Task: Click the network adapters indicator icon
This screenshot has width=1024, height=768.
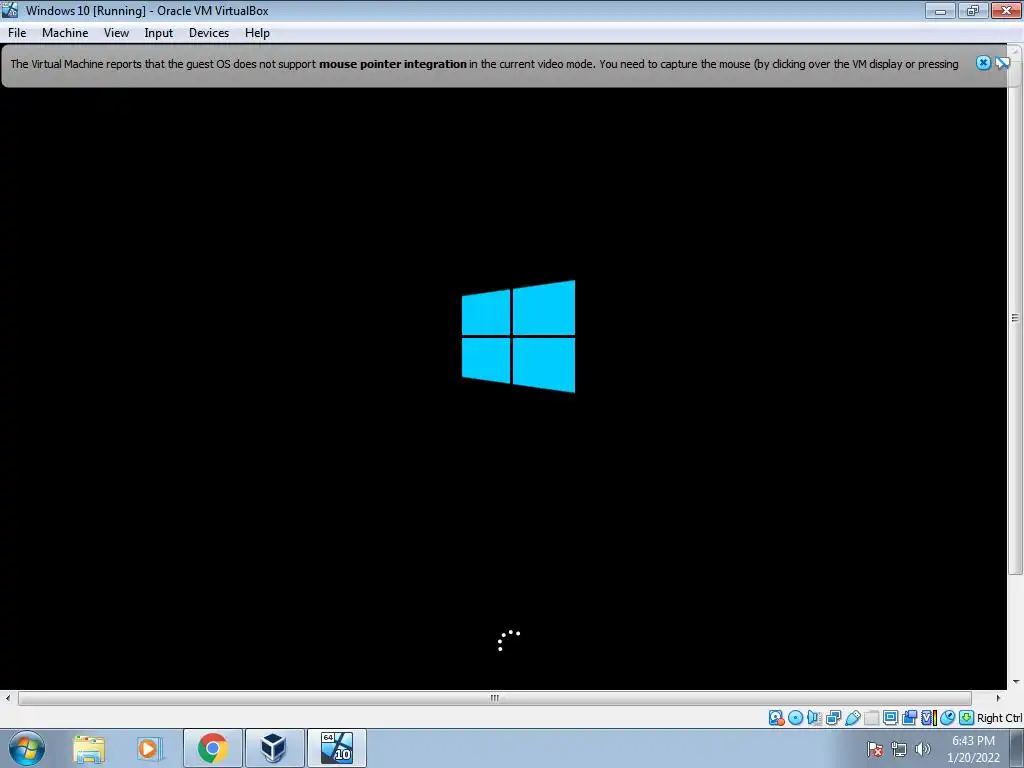Action: pyautogui.click(x=833, y=718)
